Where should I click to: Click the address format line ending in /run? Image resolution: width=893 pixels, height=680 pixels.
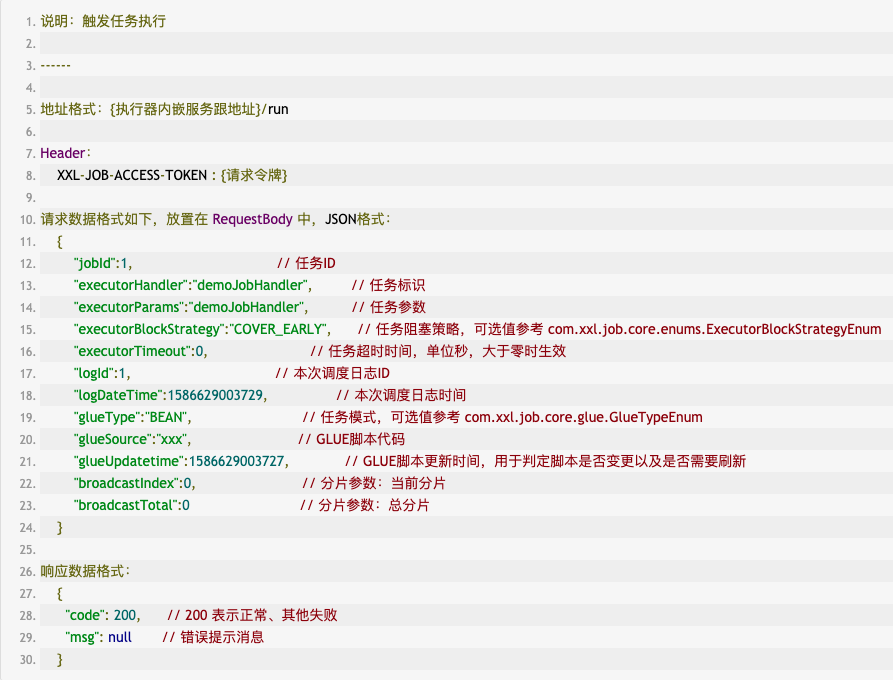[x=164, y=109]
